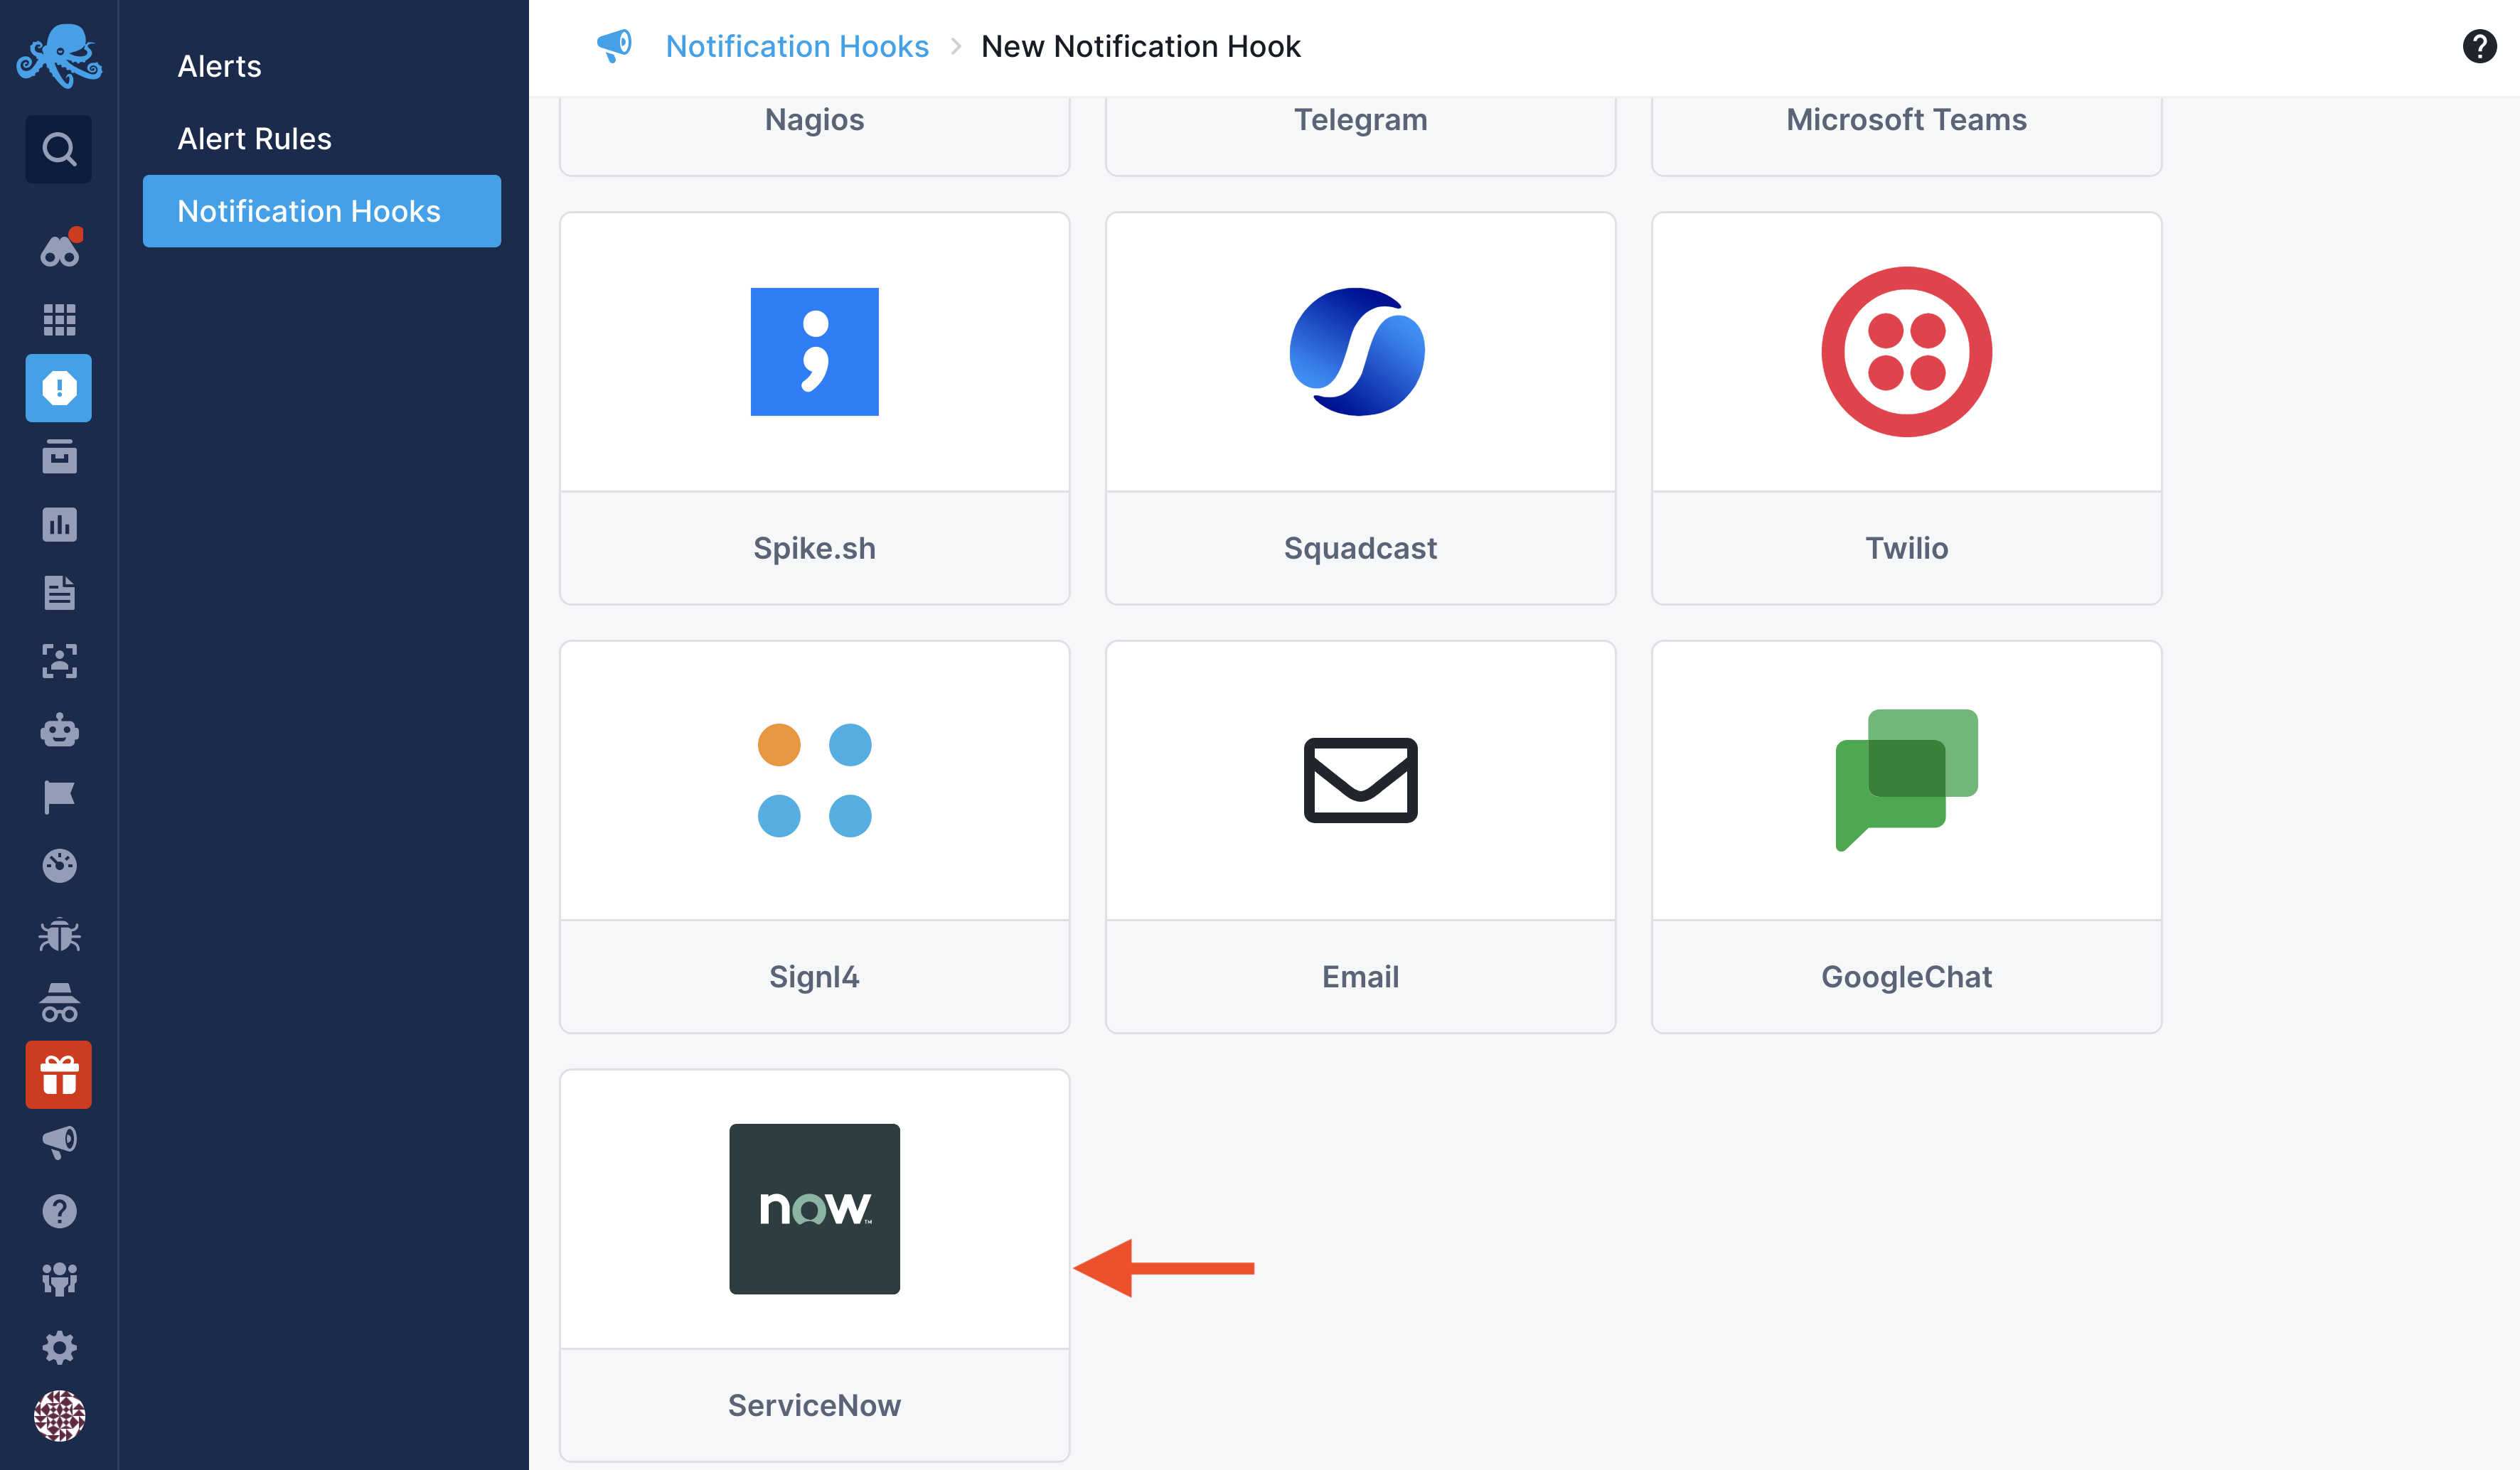Click the Twilio label

[x=1906, y=548]
